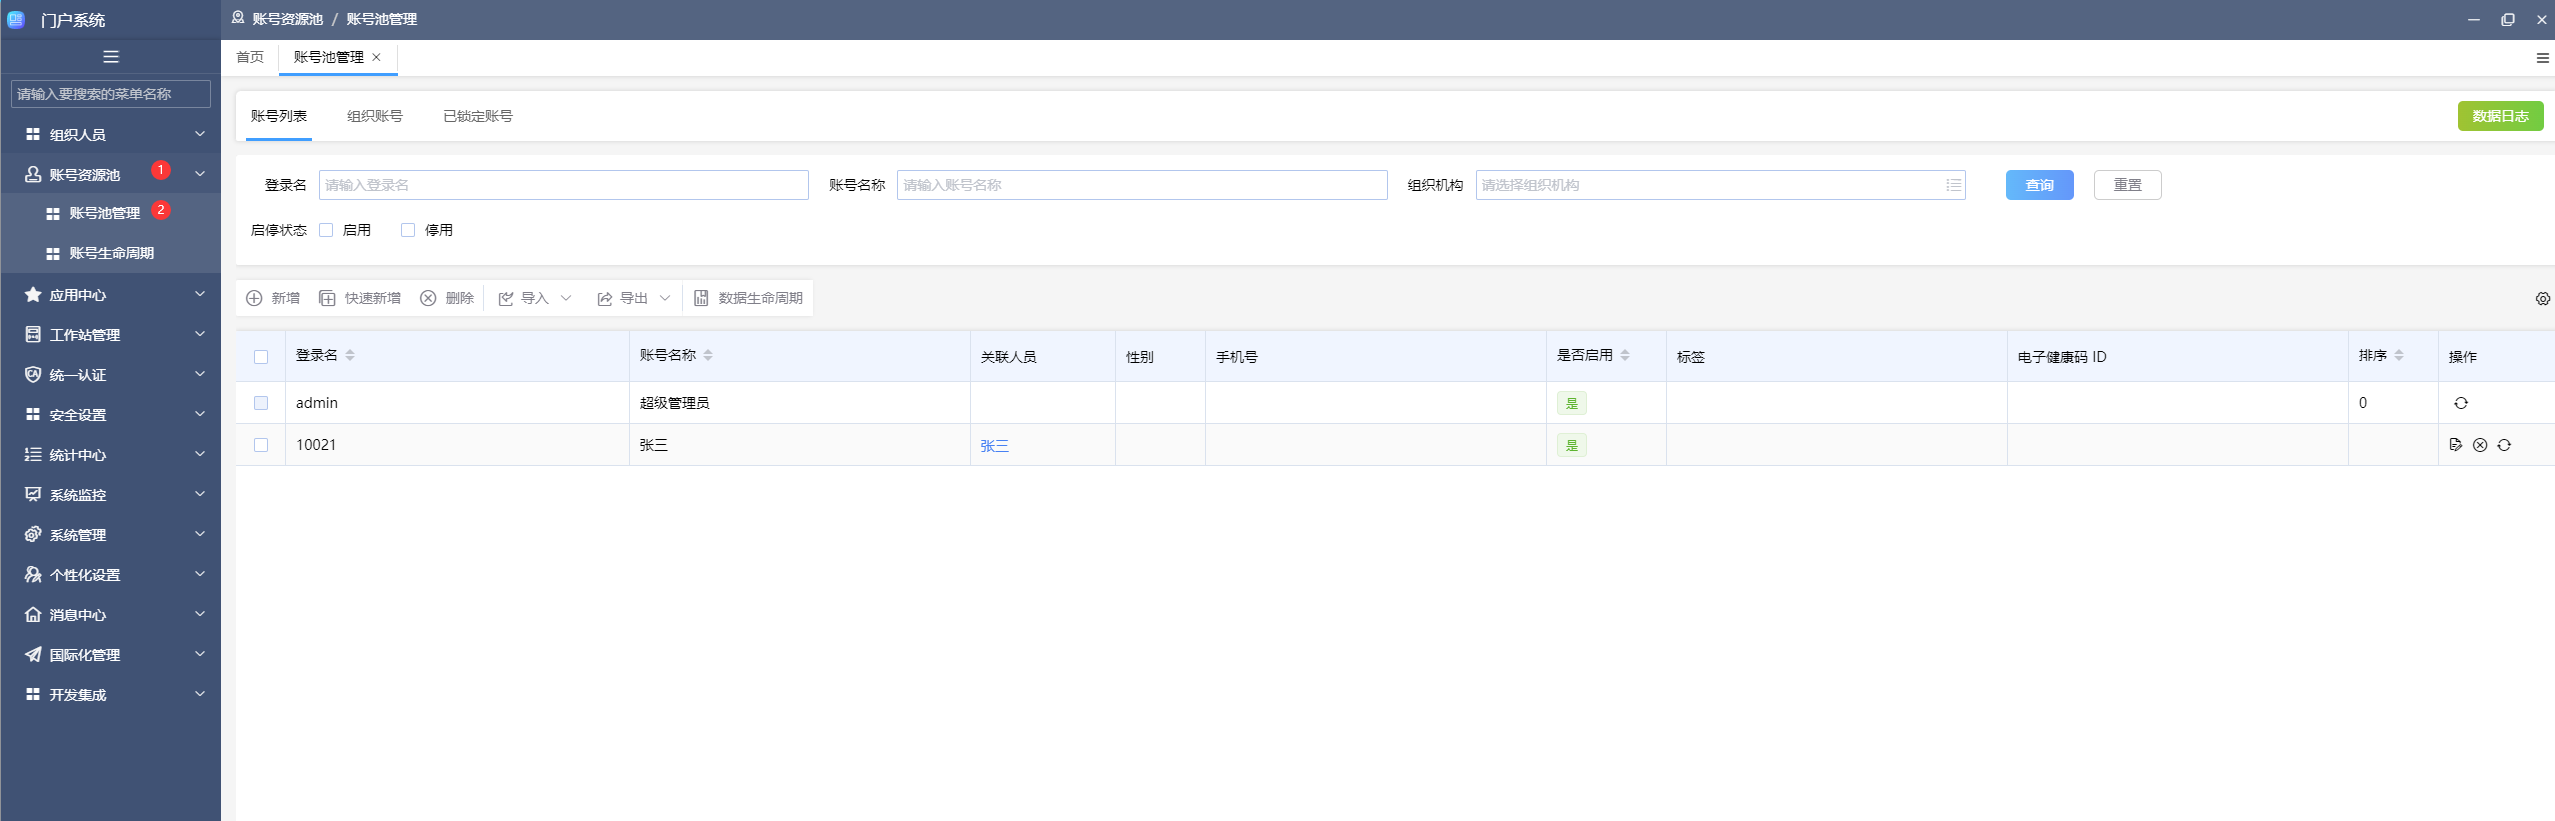This screenshot has width=2555, height=821.
Task: Expand 系统管理 chevron
Action: click(200, 534)
